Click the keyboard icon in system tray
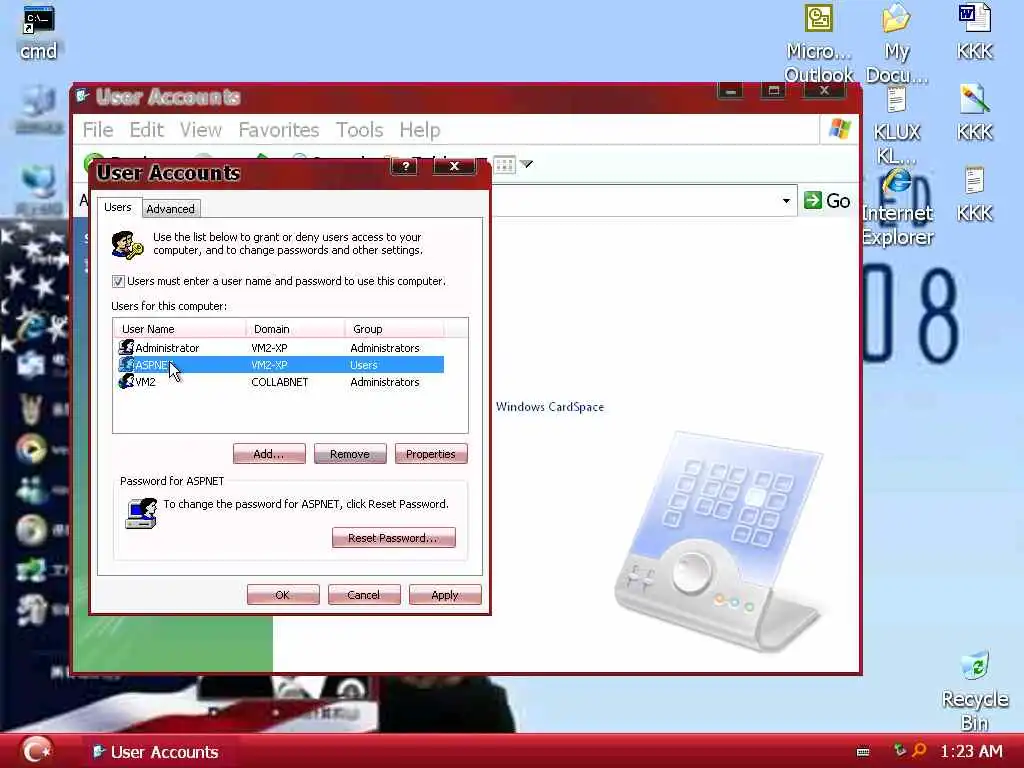The width and height of the screenshot is (1024, 768). click(863, 752)
